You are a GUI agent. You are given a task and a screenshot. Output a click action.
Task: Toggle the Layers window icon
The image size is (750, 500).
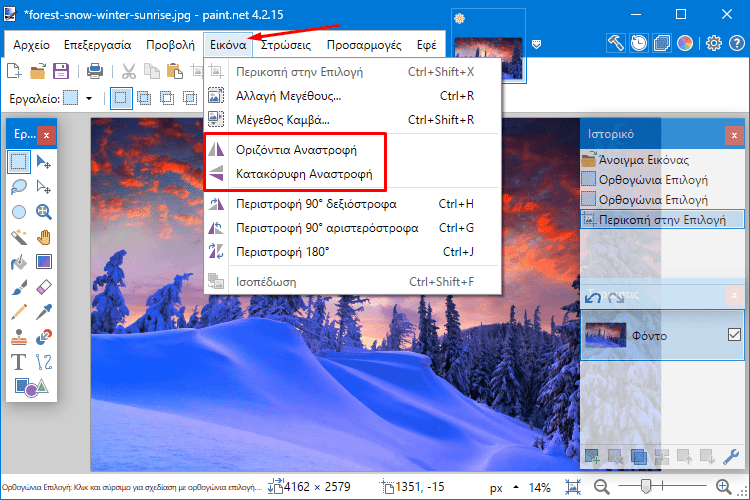pyautogui.click(x=662, y=43)
